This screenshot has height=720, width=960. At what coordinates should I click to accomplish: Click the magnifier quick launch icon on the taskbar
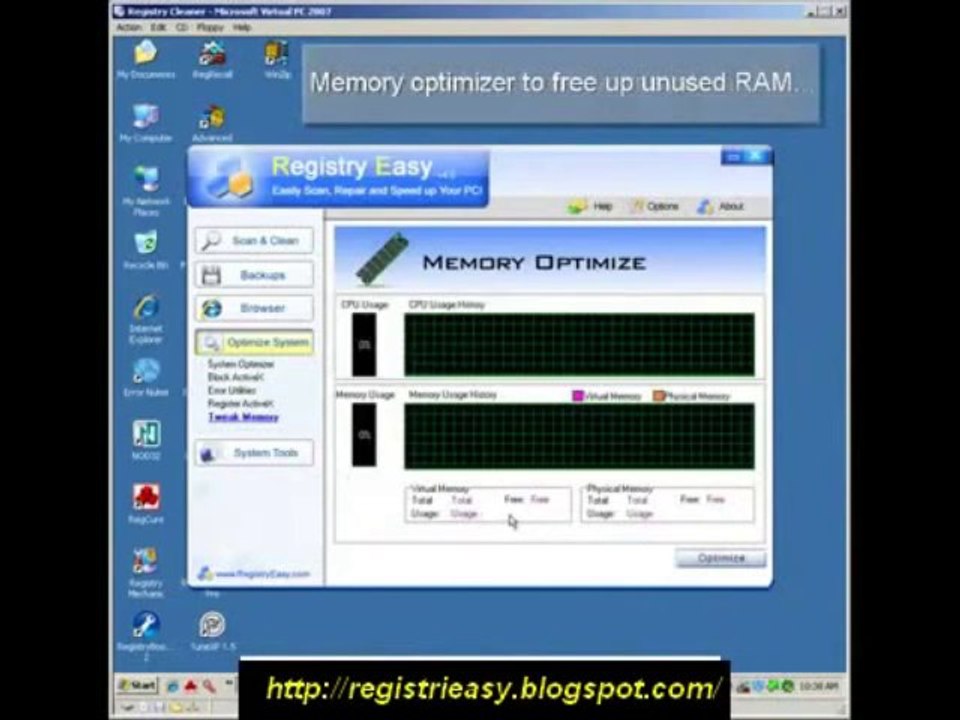coord(208,686)
